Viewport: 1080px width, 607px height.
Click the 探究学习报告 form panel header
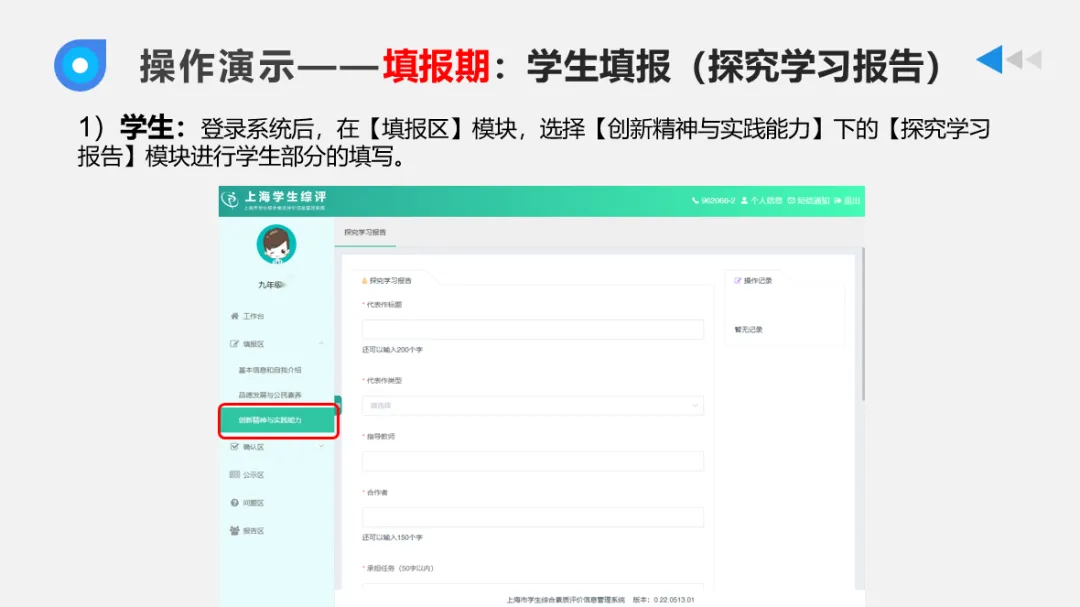pyautogui.click(x=386, y=280)
